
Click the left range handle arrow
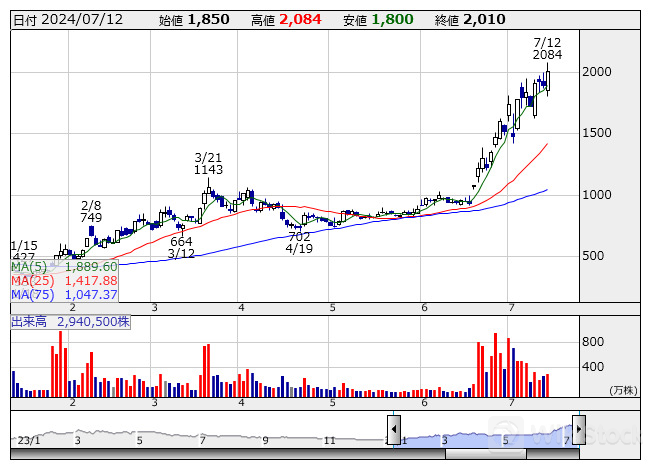pyautogui.click(x=394, y=429)
